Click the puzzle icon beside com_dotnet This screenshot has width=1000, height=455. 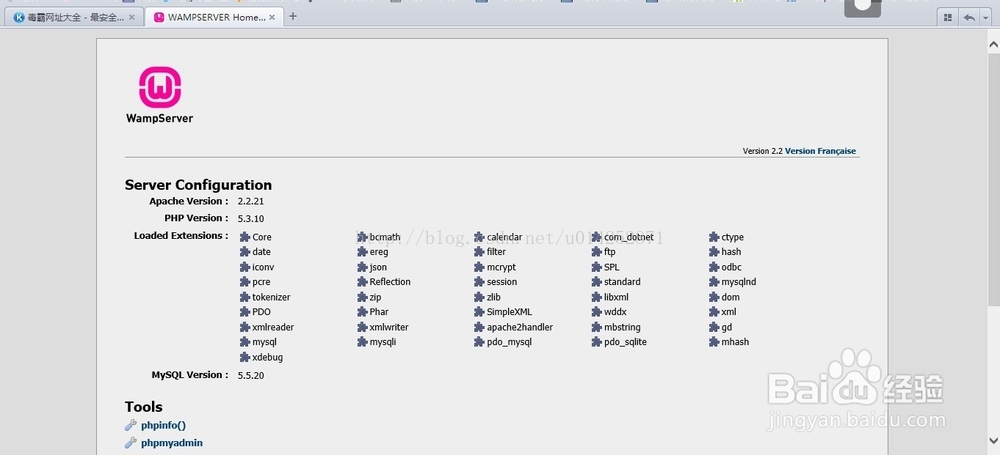pyautogui.click(x=597, y=237)
